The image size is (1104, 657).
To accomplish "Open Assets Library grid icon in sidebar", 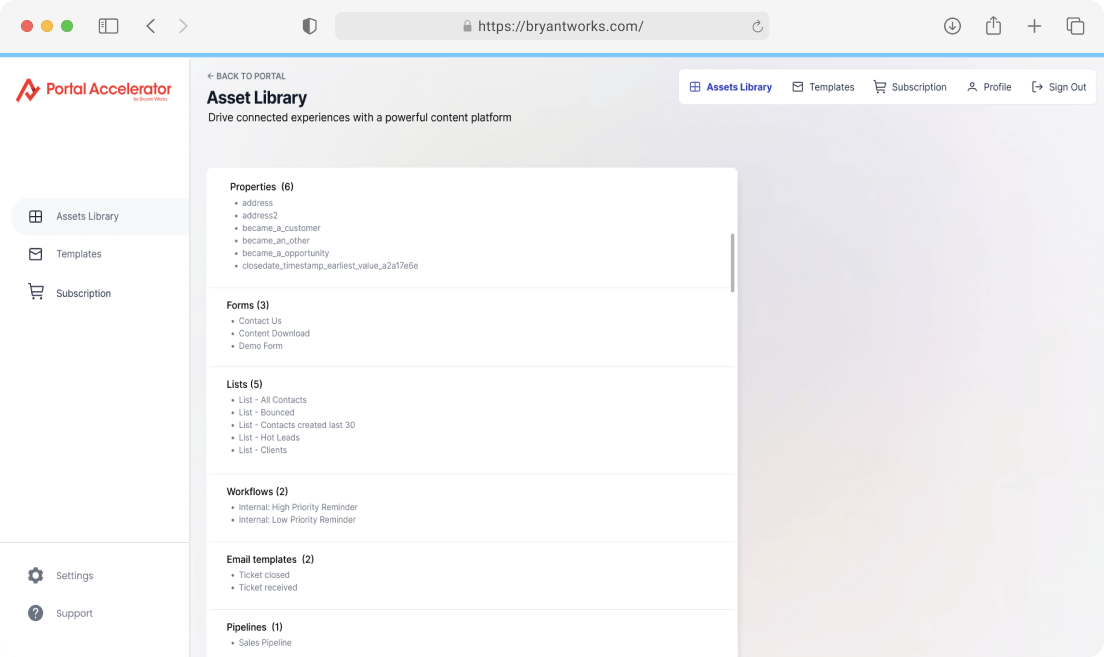I will tap(35, 216).
